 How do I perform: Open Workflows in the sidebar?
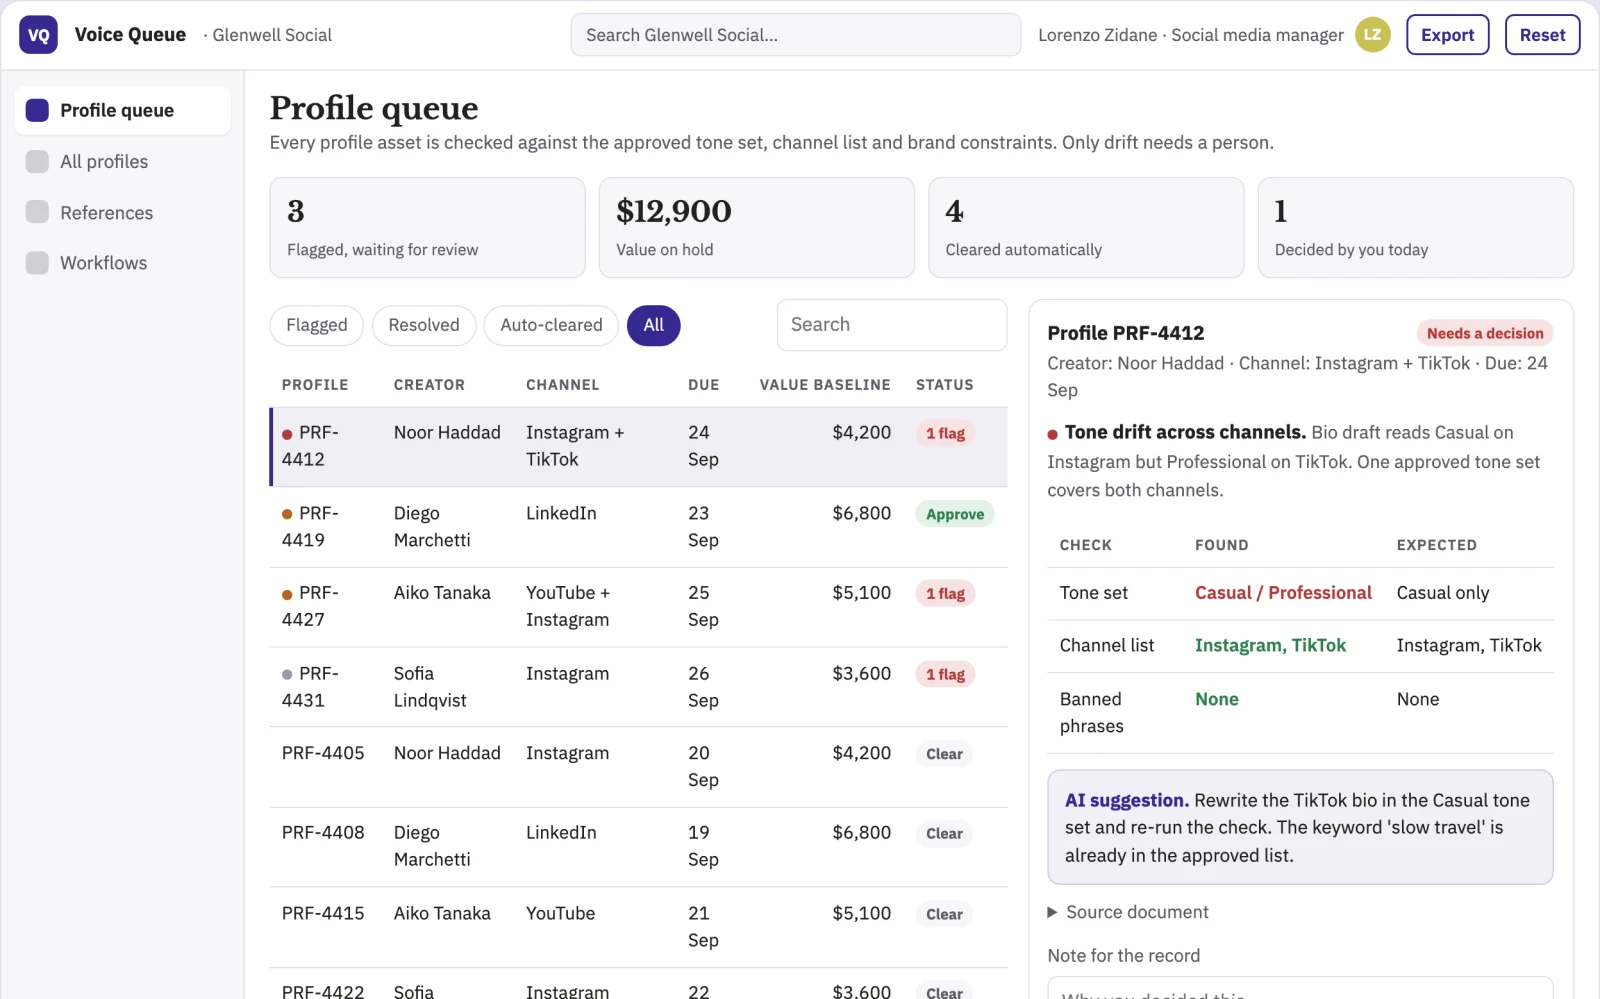tap(122, 263)
